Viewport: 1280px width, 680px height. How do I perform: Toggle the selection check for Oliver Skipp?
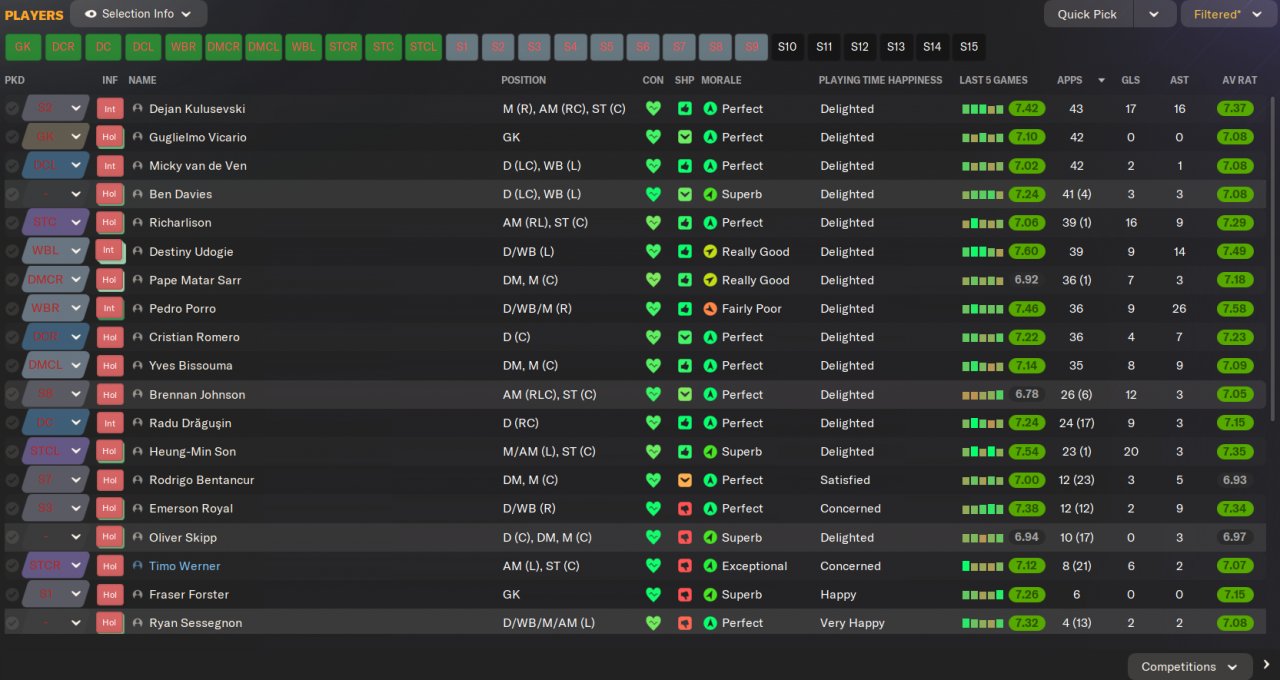(x=12, y=537)
